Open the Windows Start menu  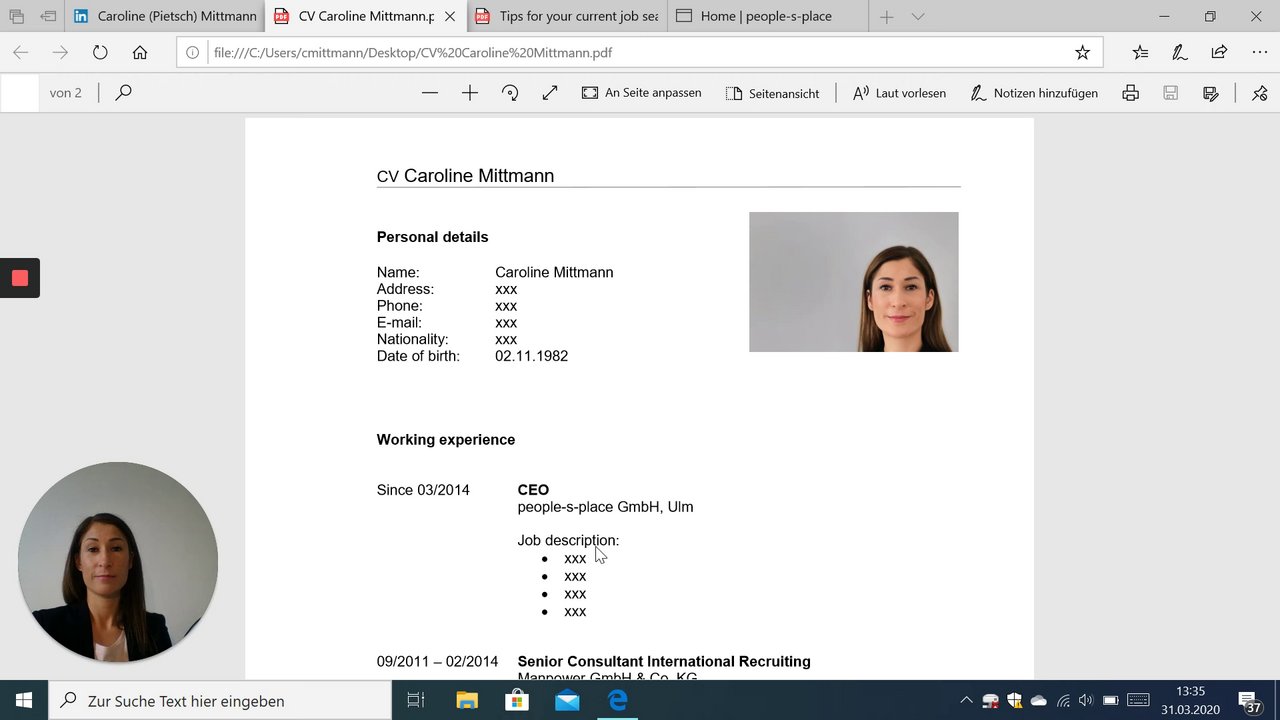point(24,701)
